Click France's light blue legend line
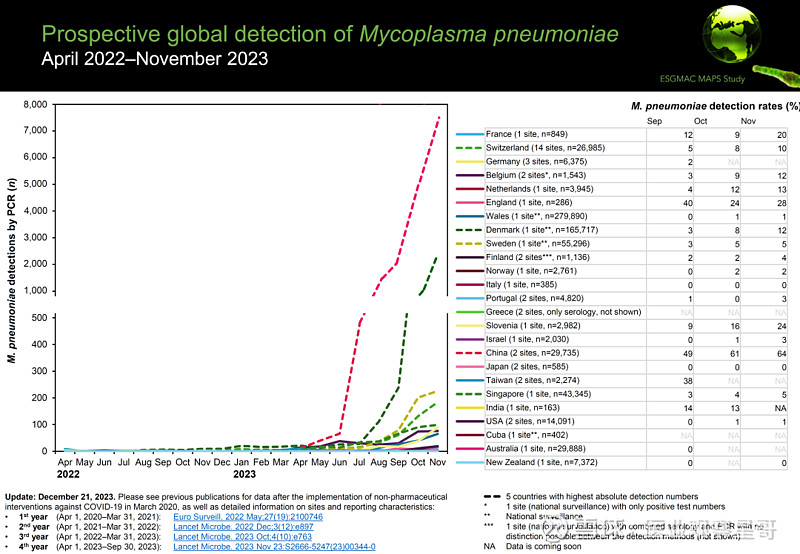The image size is (800, 554). [x=469, y=133]
